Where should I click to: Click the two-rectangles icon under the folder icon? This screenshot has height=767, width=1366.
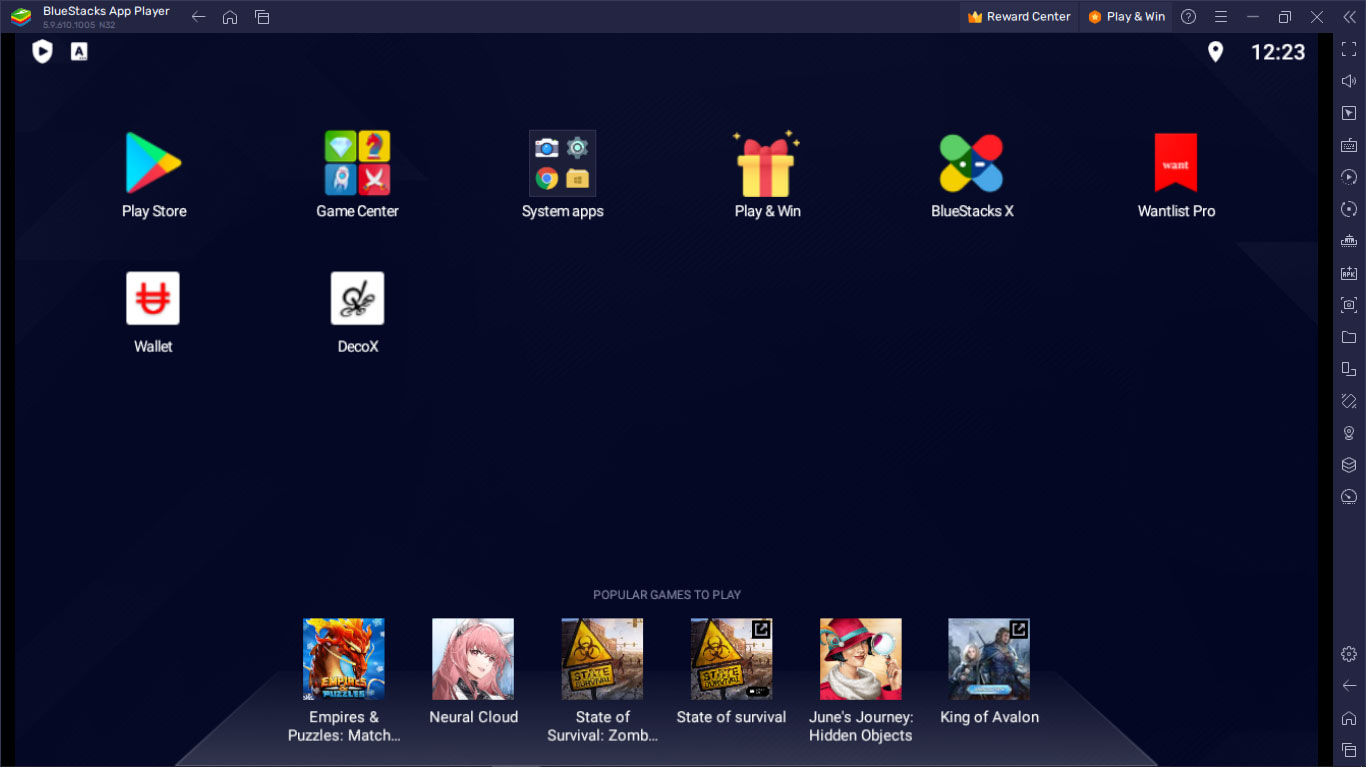click(1349, 369)
